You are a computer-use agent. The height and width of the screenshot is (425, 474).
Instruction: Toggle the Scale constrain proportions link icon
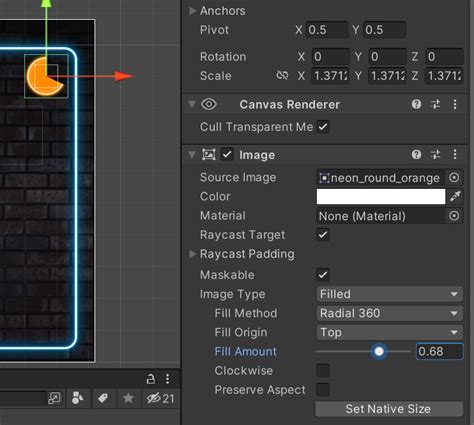coord(282,76)
